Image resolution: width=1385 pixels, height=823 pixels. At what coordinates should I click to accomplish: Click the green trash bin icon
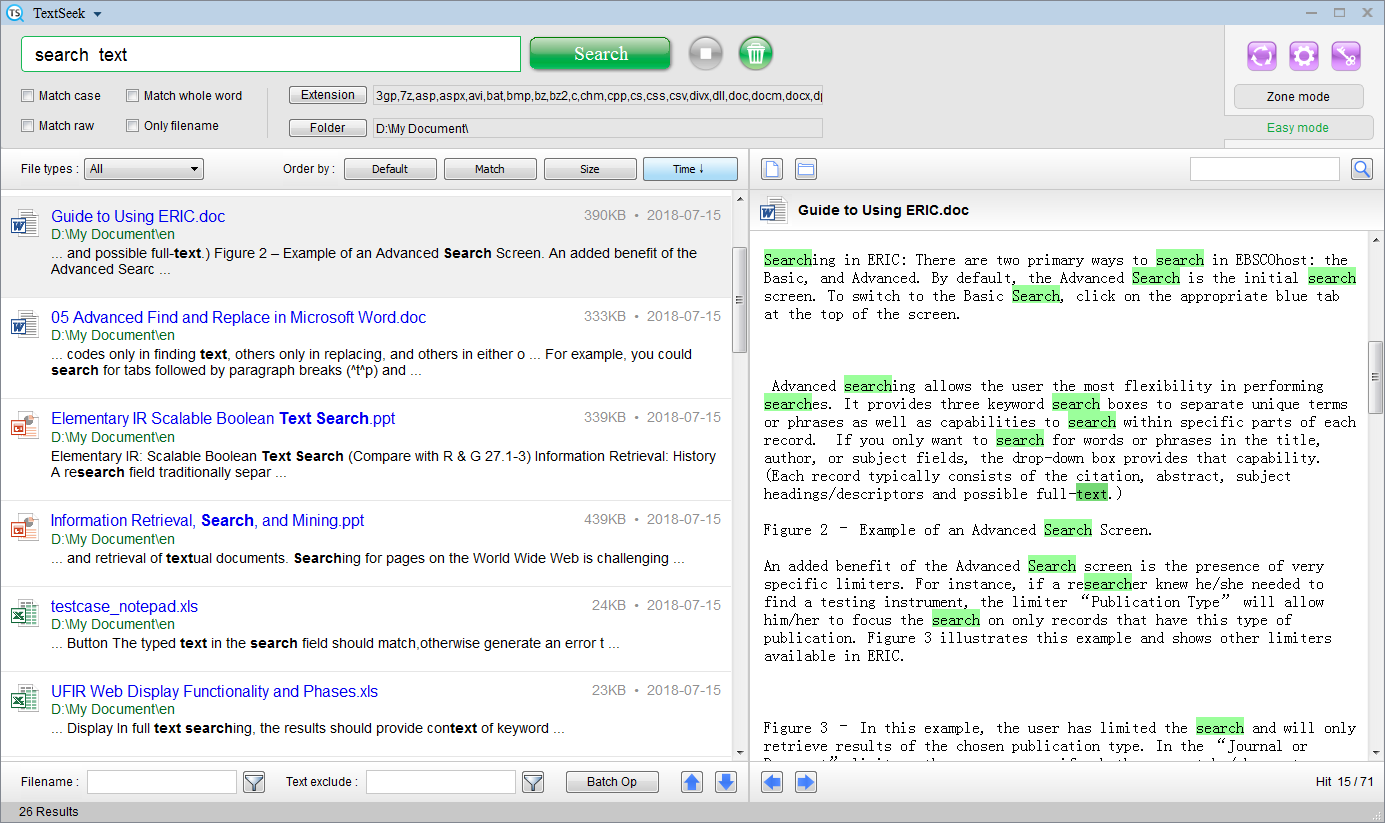pos(756,53)
